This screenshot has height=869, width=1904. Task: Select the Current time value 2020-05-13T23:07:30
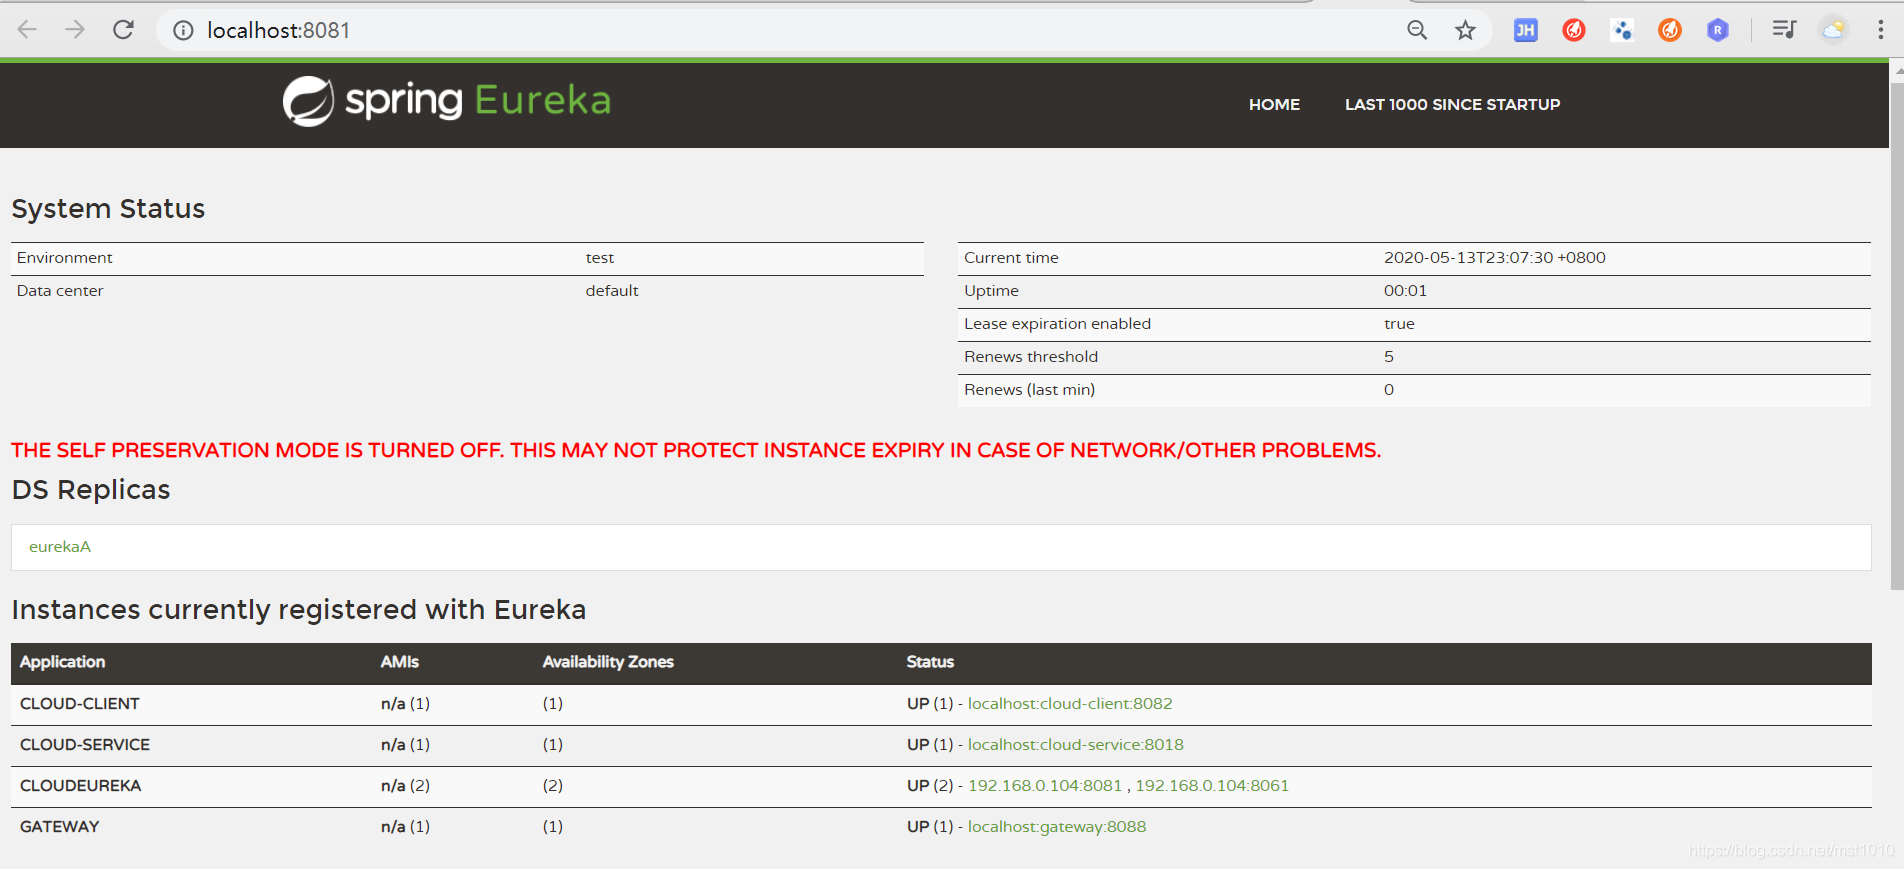point(1495,258)
